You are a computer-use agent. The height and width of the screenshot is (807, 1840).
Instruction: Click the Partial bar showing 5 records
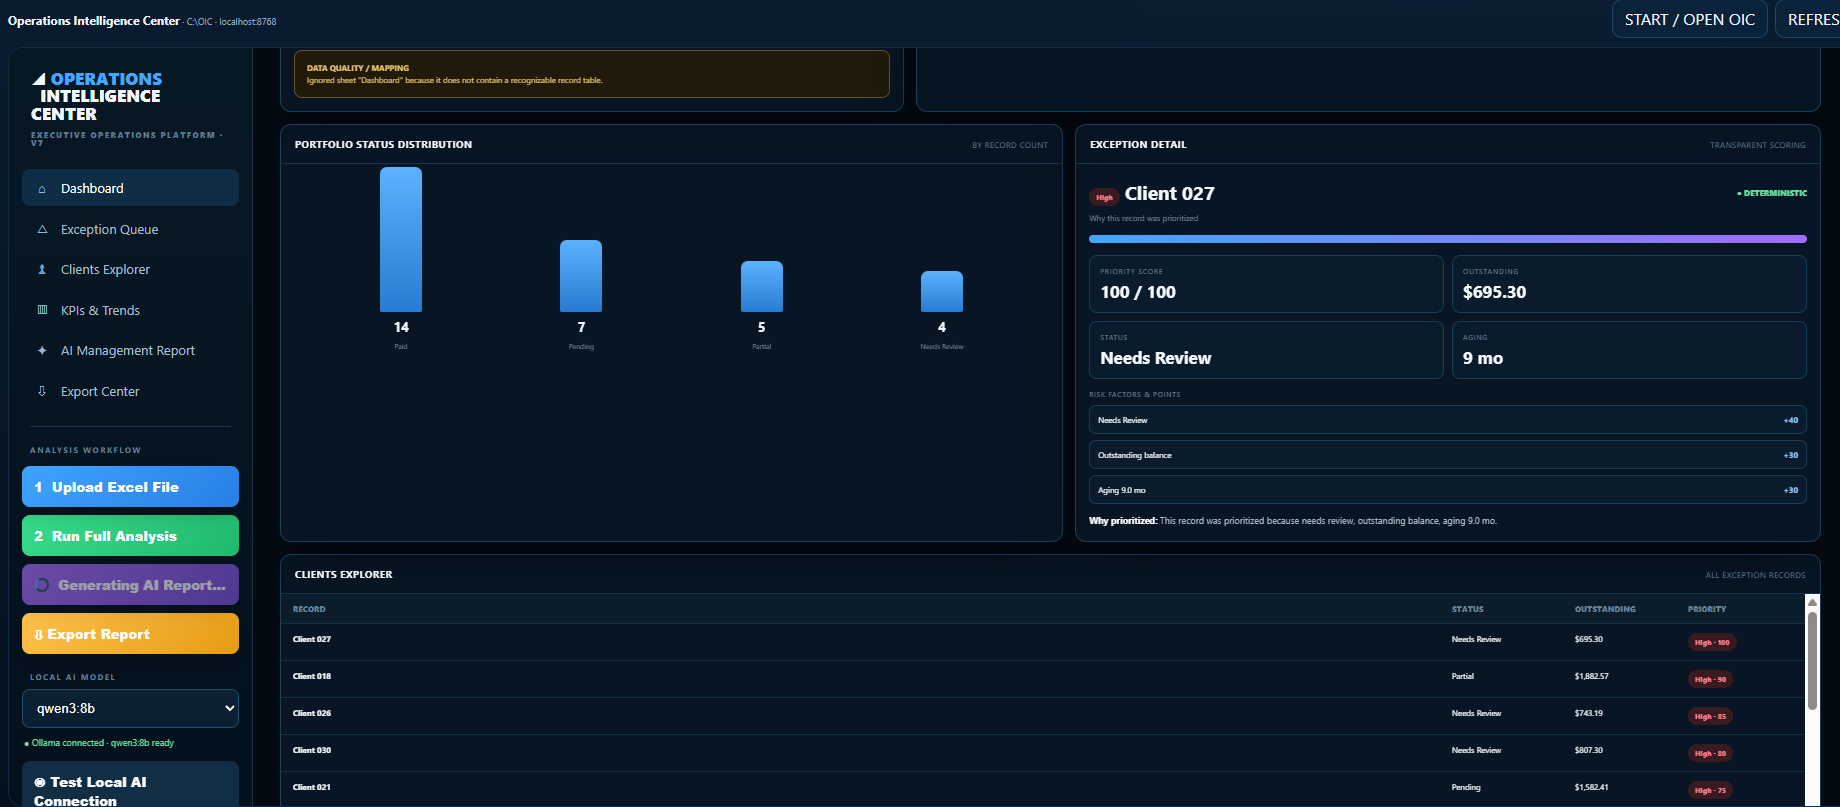click(762, 287)
